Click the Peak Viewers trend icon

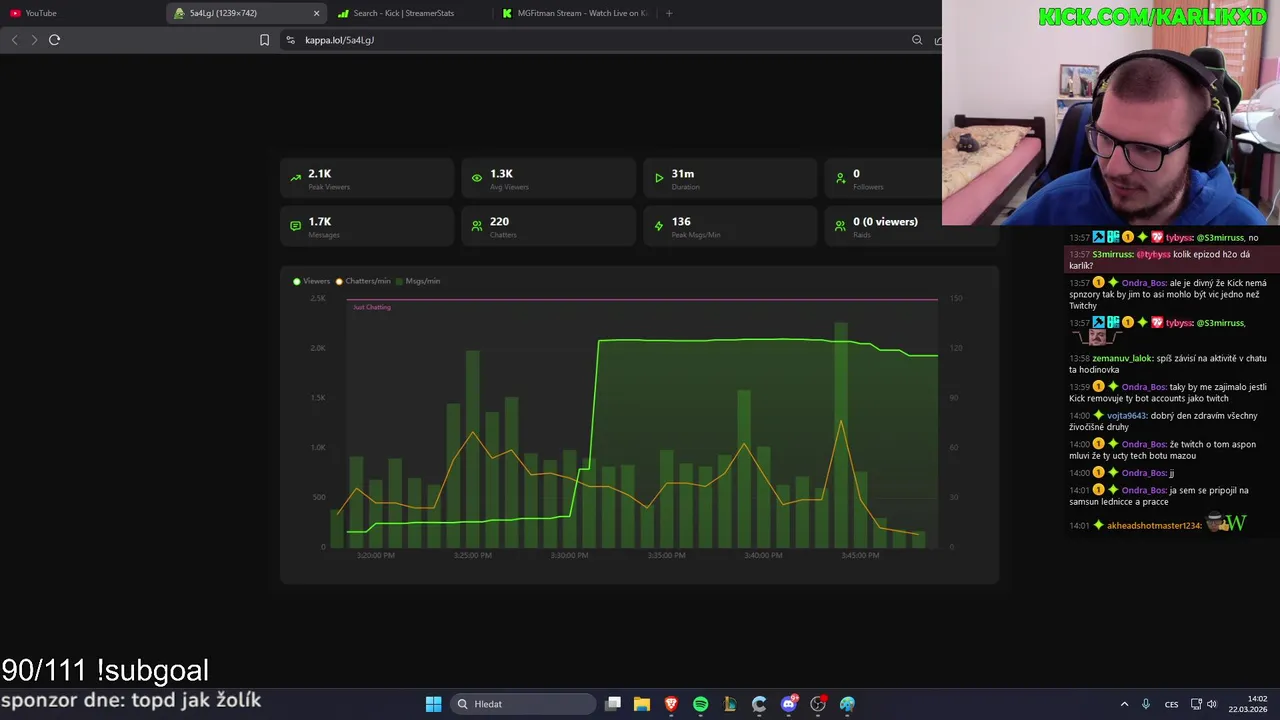(x=295, y=178)
